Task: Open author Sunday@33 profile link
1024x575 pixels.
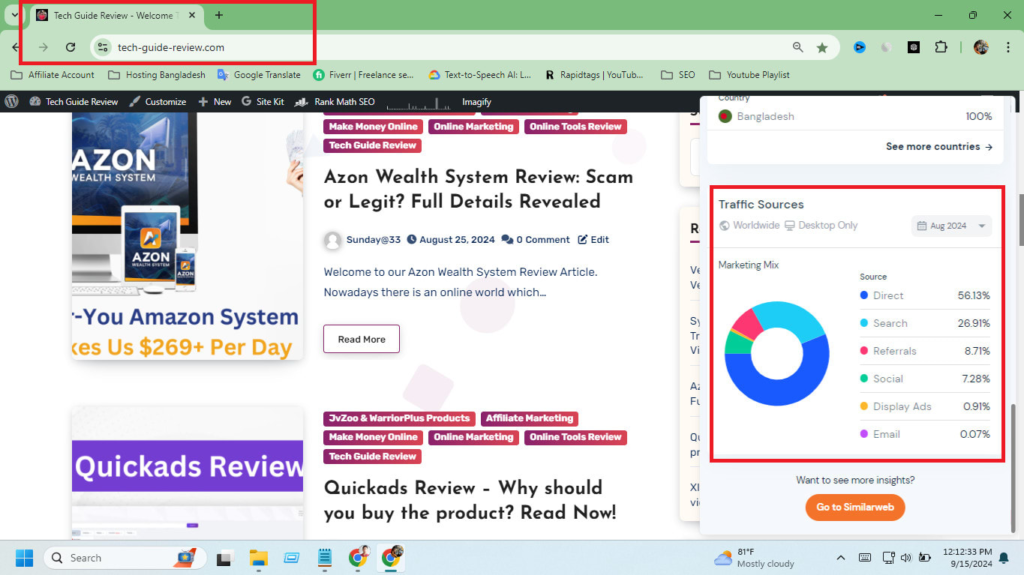Action: click(x=373, y=240)
